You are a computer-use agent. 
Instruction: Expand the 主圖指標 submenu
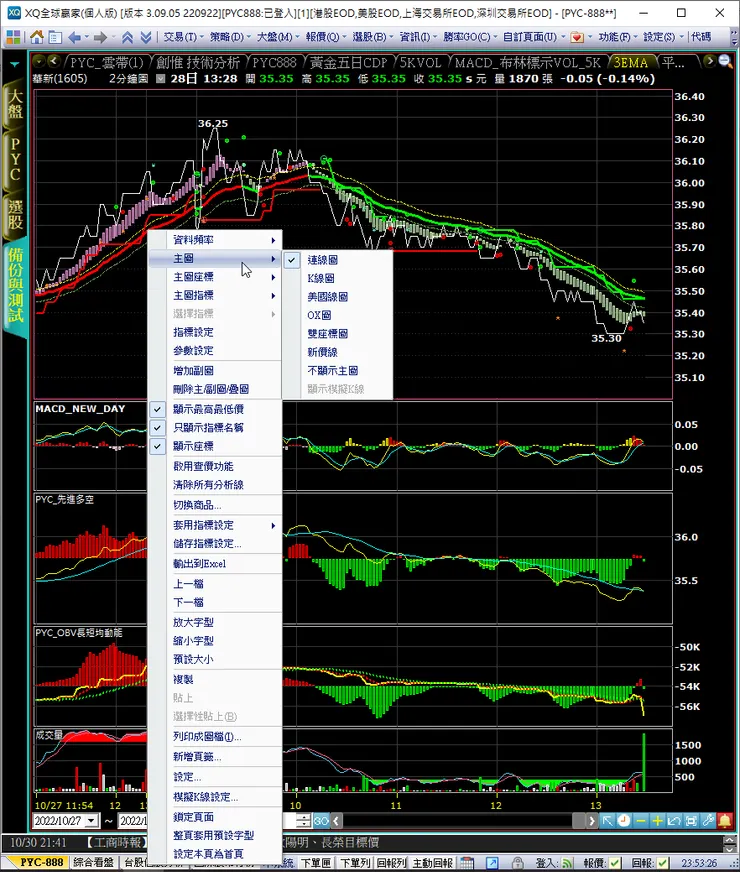point(216,295)
